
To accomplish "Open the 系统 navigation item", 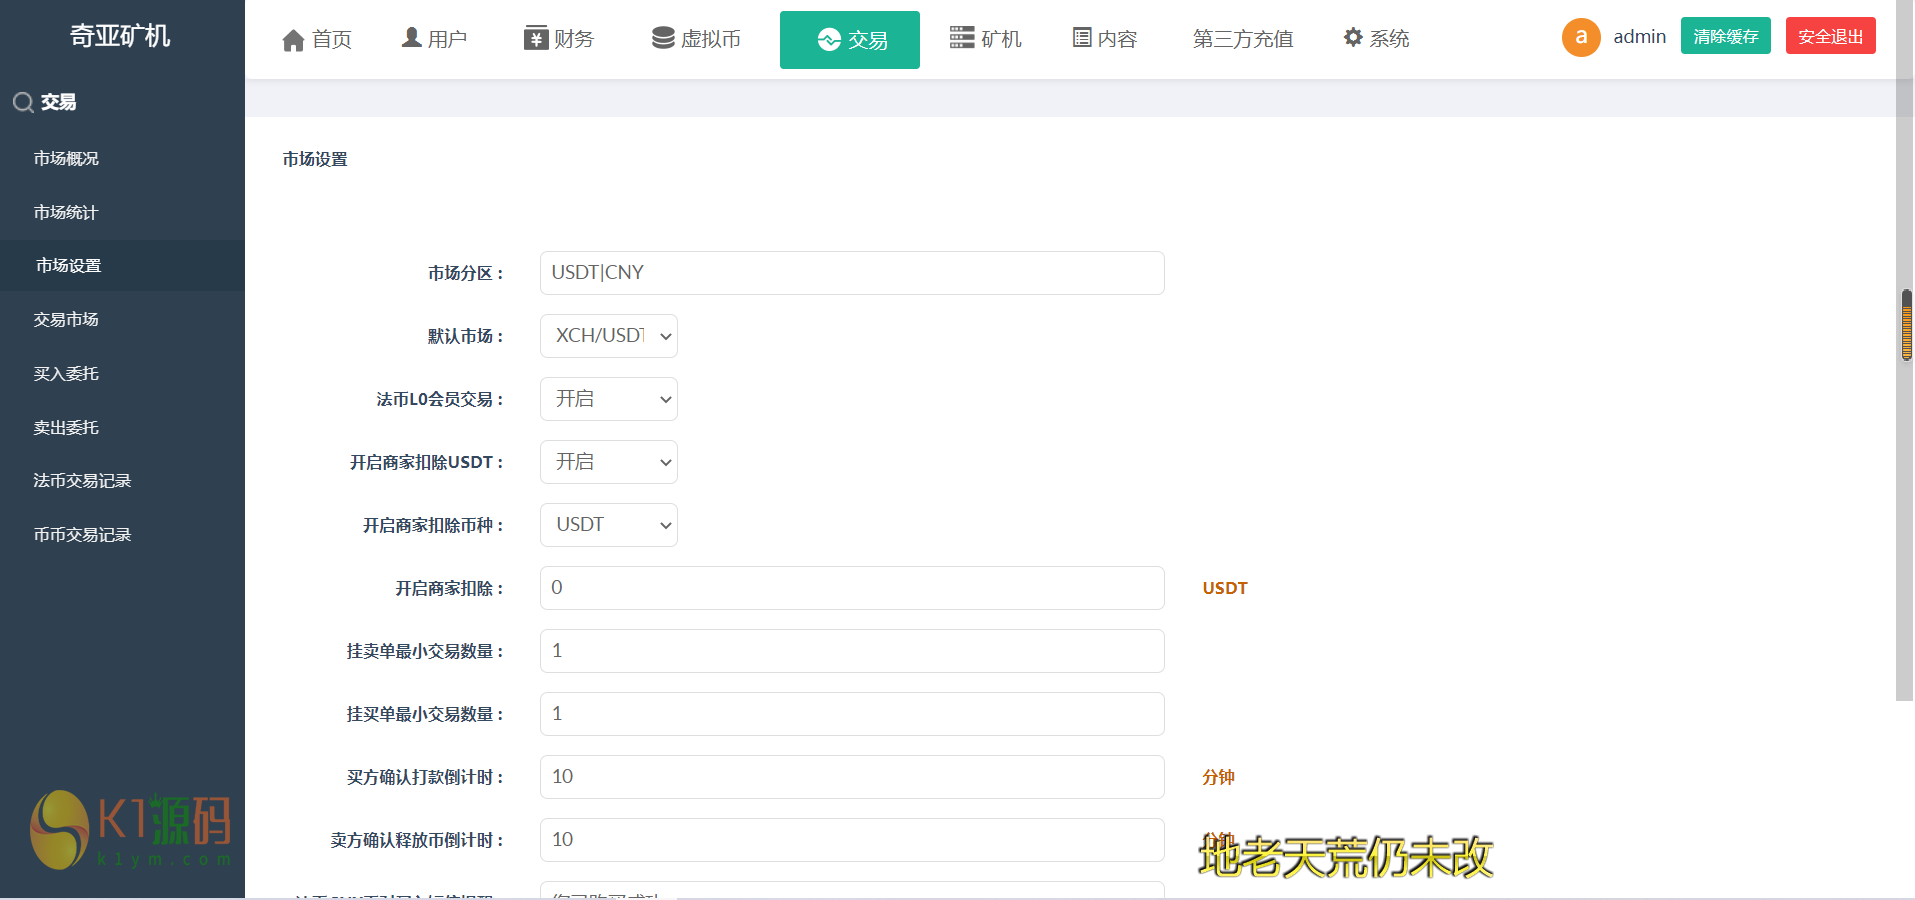I will (1376, 39).
